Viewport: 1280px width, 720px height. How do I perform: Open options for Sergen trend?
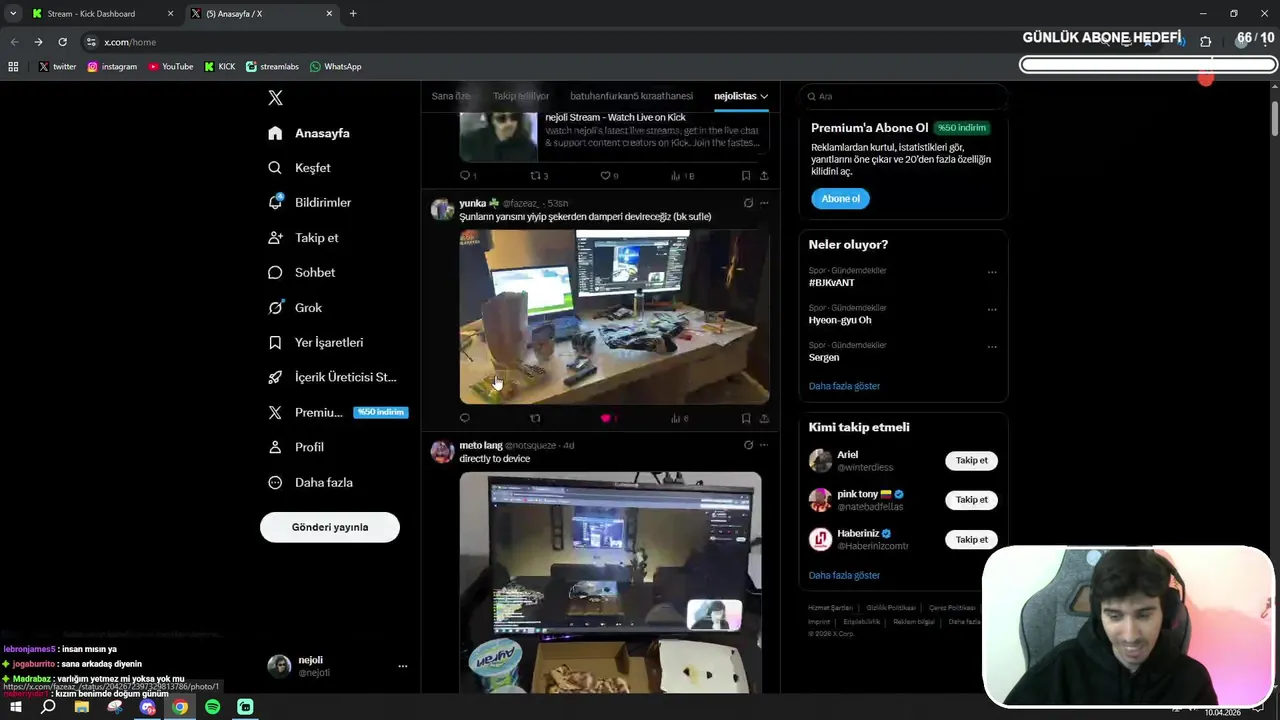(992, 347)
